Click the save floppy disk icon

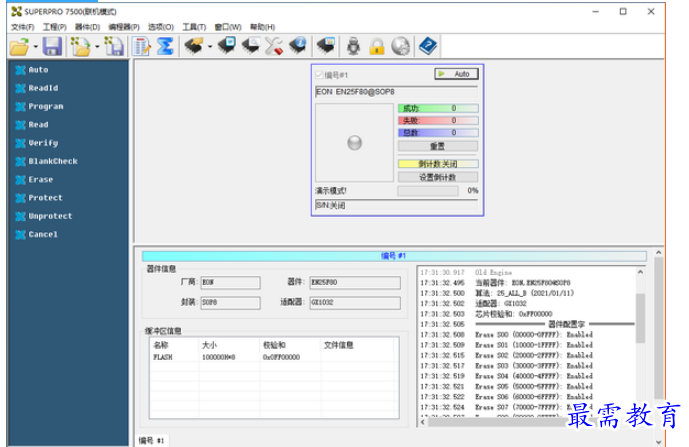[x=52, y=46]
